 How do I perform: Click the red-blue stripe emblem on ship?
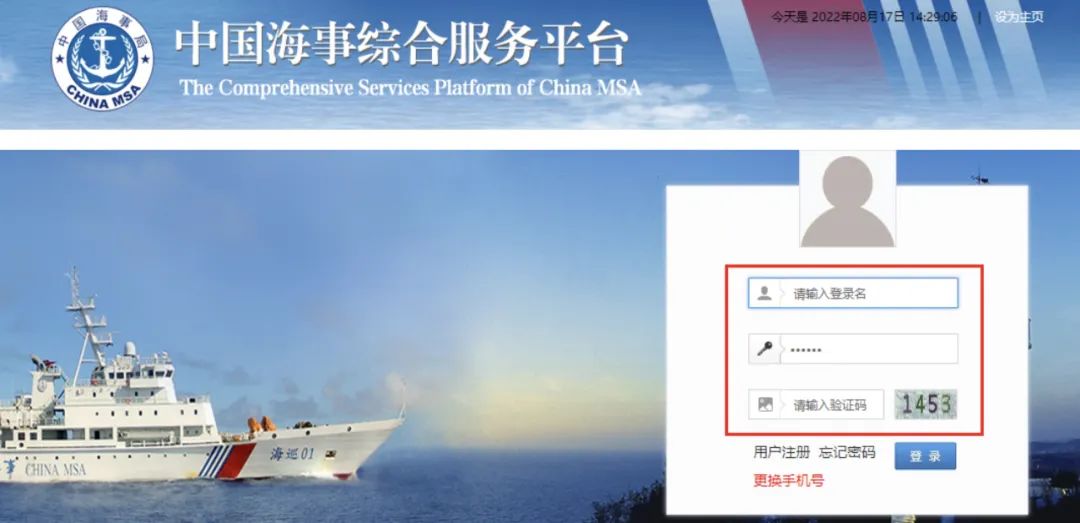coord(227,460)
